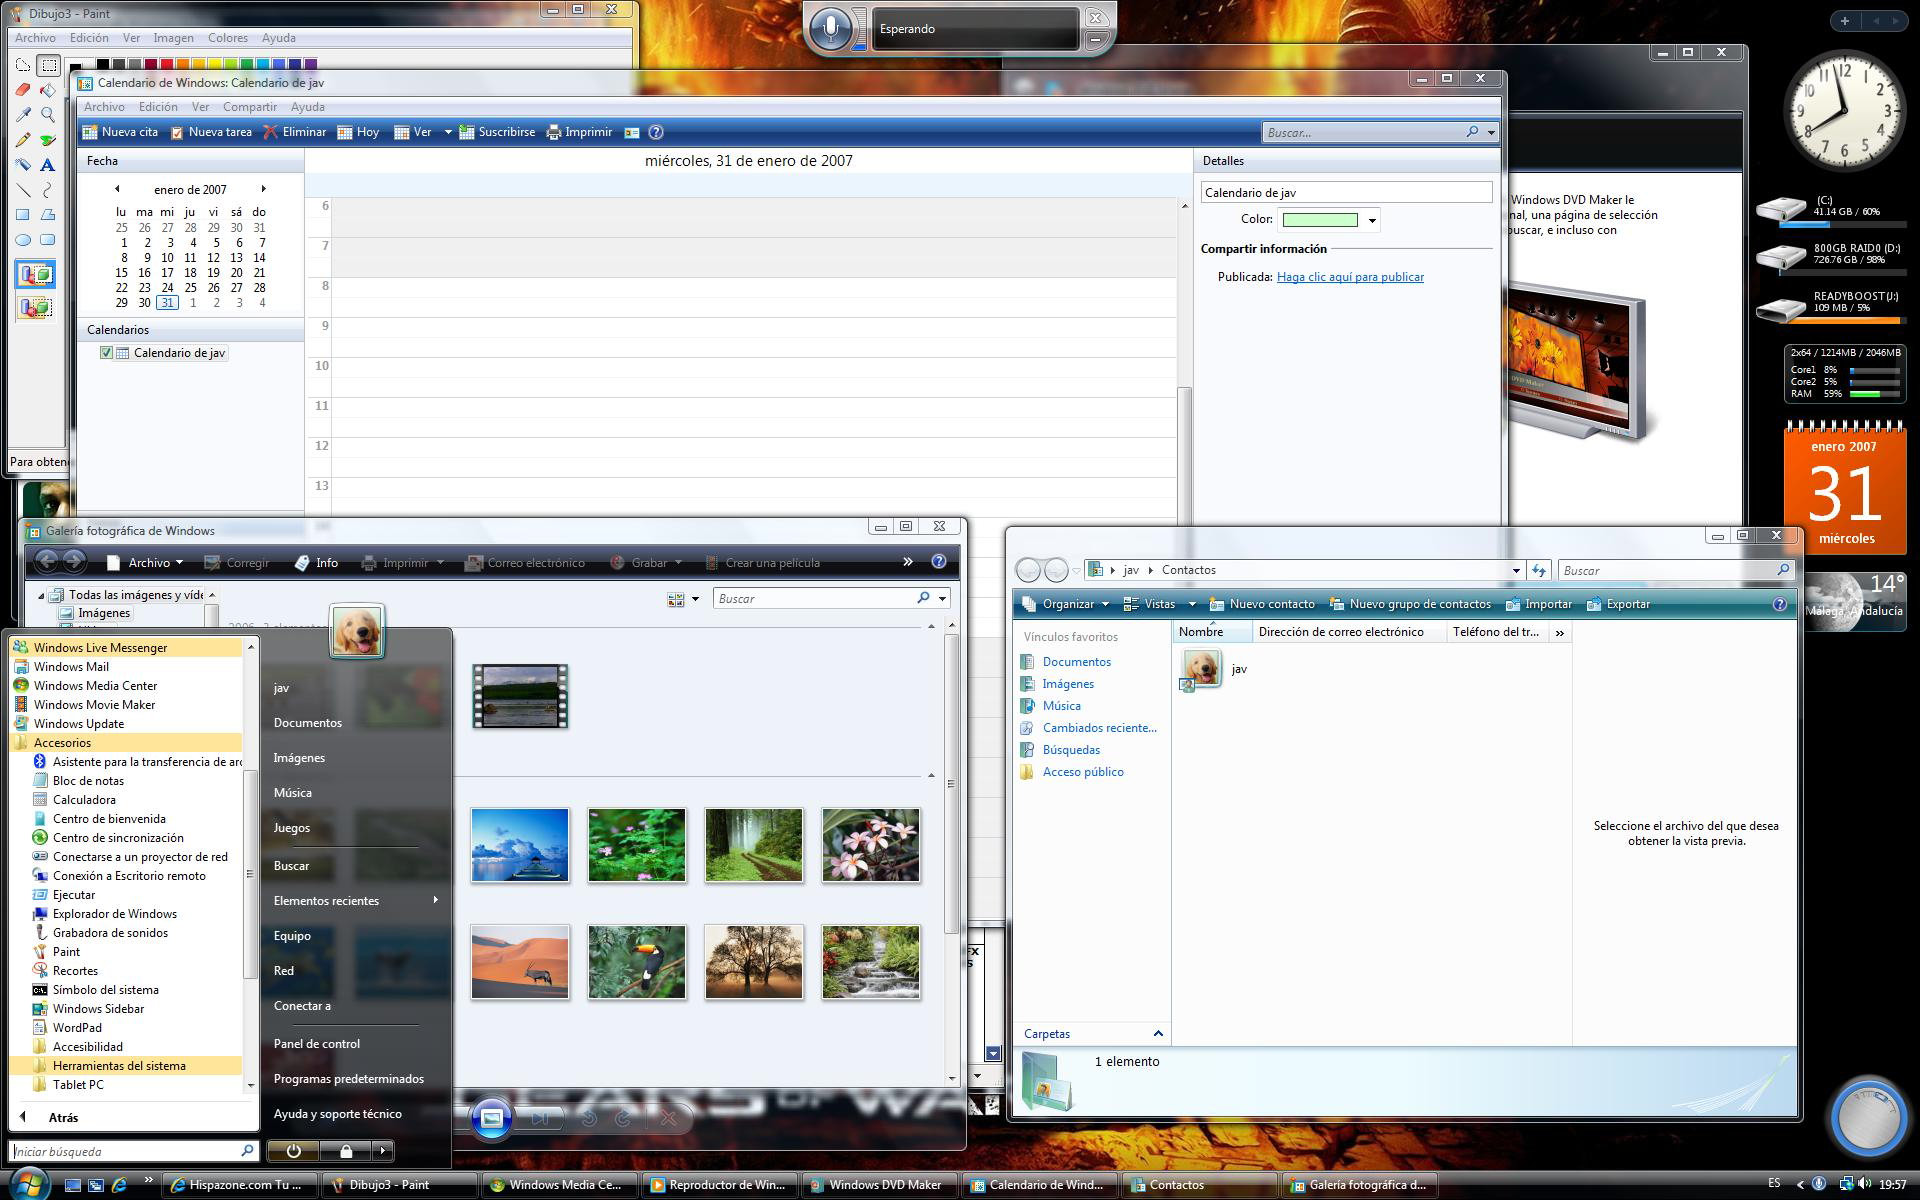The width and height of the screenshot is (1920, 1200).
Task: Select the Paint magnifier tool
Action: coord(47,115)
